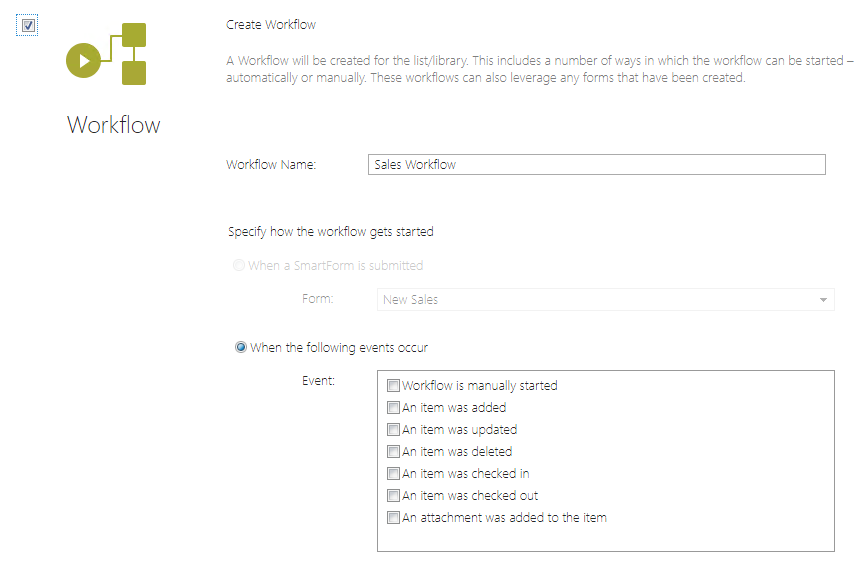
Task: Click the large Workflow heading text
Action: [113, 125]
